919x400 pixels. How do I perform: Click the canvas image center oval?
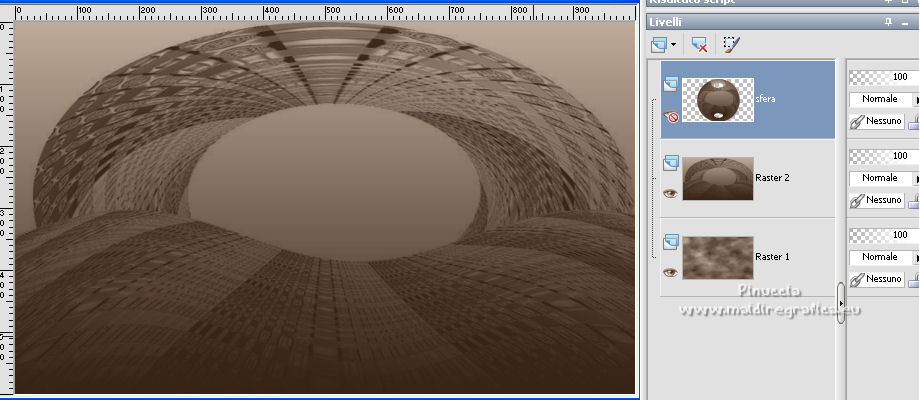[x=334, y=182]
